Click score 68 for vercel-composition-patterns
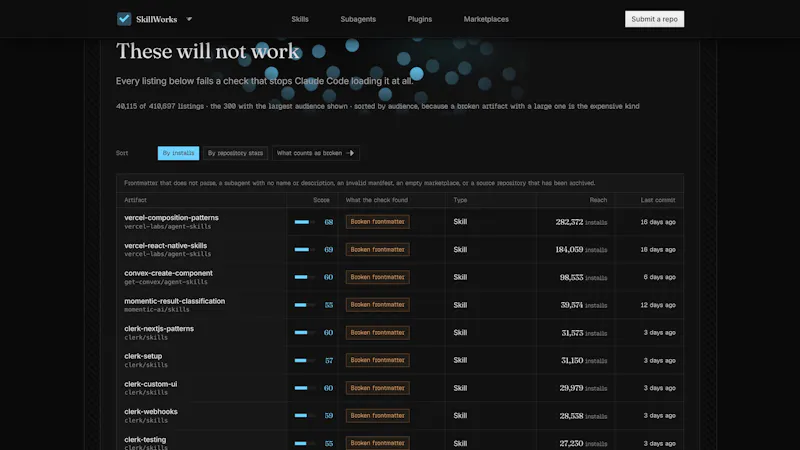The height and width of the screenshot is (450, 800). (329, 222)
